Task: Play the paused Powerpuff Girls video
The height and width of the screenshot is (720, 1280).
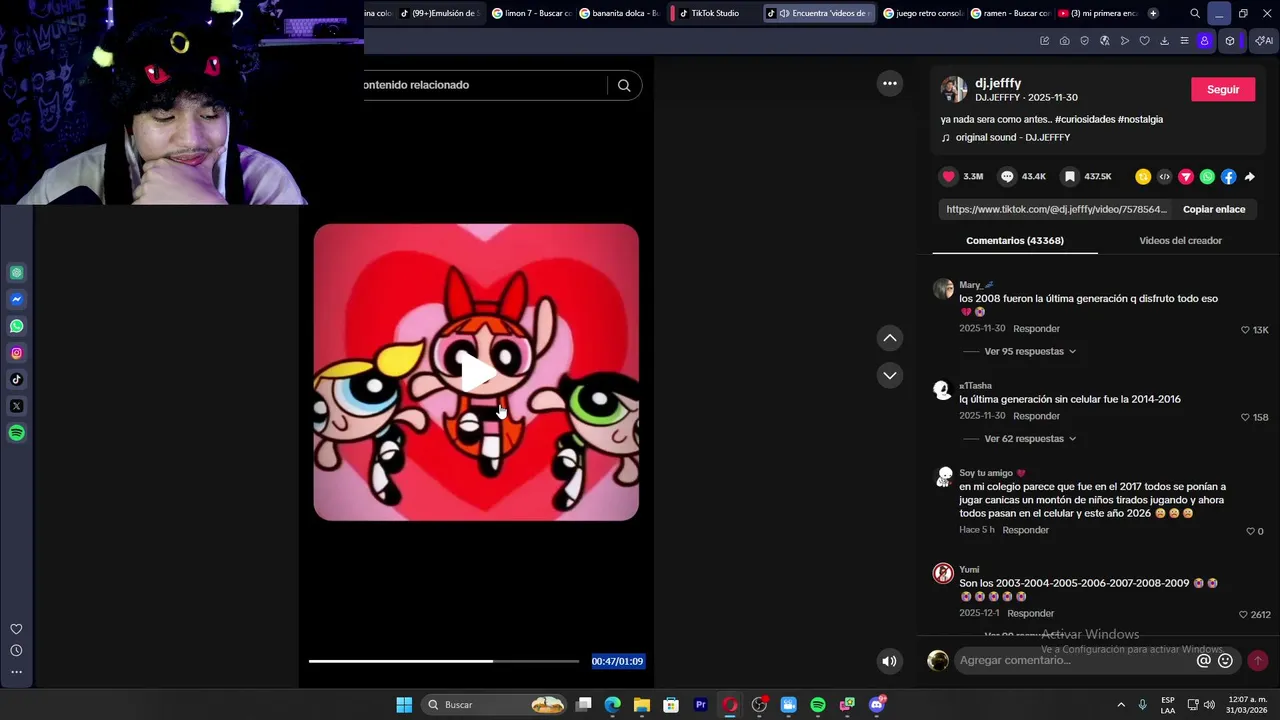Action: (477, 371)
